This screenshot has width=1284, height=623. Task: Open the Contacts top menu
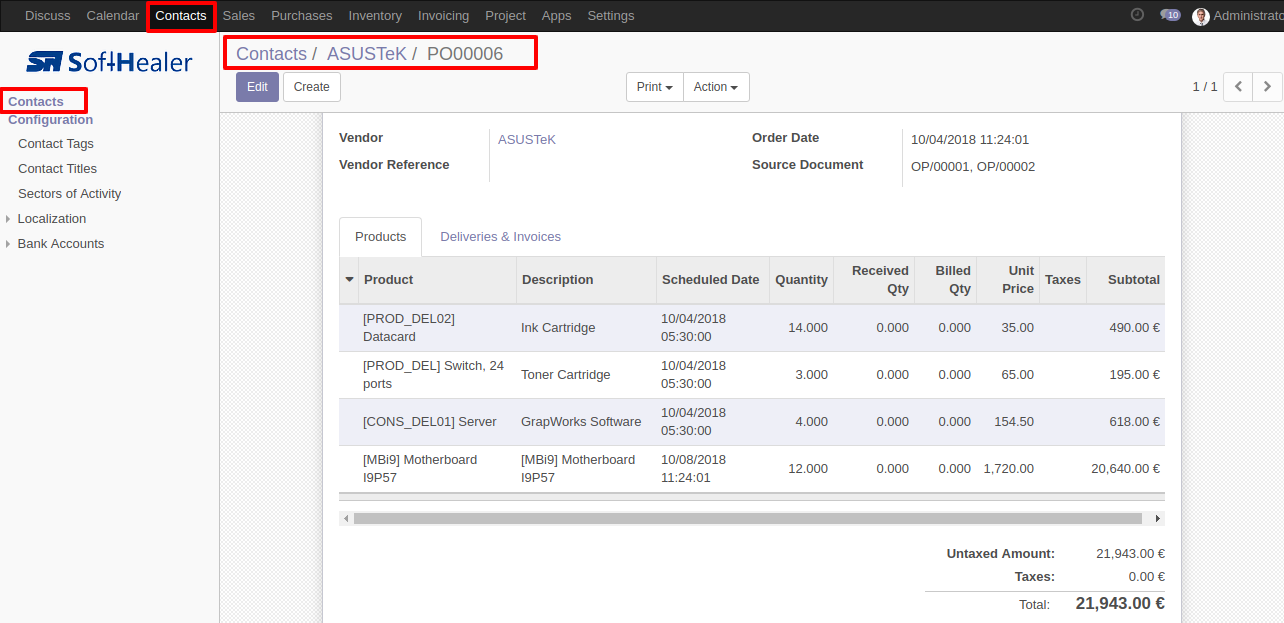(x=181, y=16)
